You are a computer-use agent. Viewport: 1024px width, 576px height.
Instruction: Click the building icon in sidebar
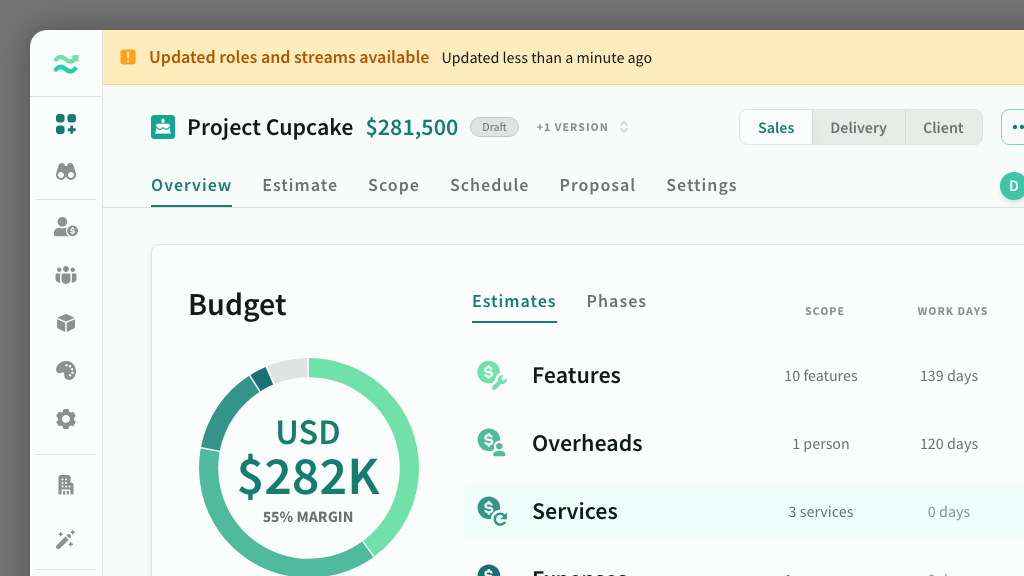66,485
